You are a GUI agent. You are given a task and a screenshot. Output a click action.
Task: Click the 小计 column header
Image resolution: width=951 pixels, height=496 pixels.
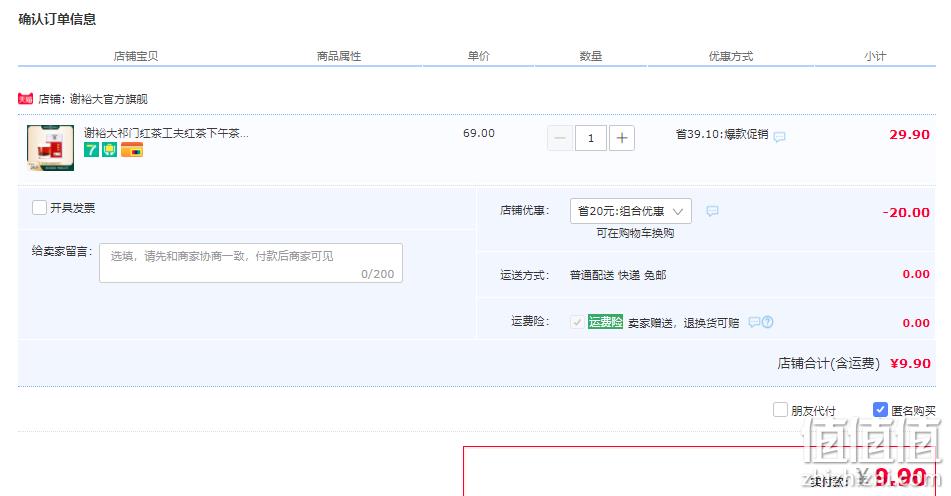(x=875, y=56)
